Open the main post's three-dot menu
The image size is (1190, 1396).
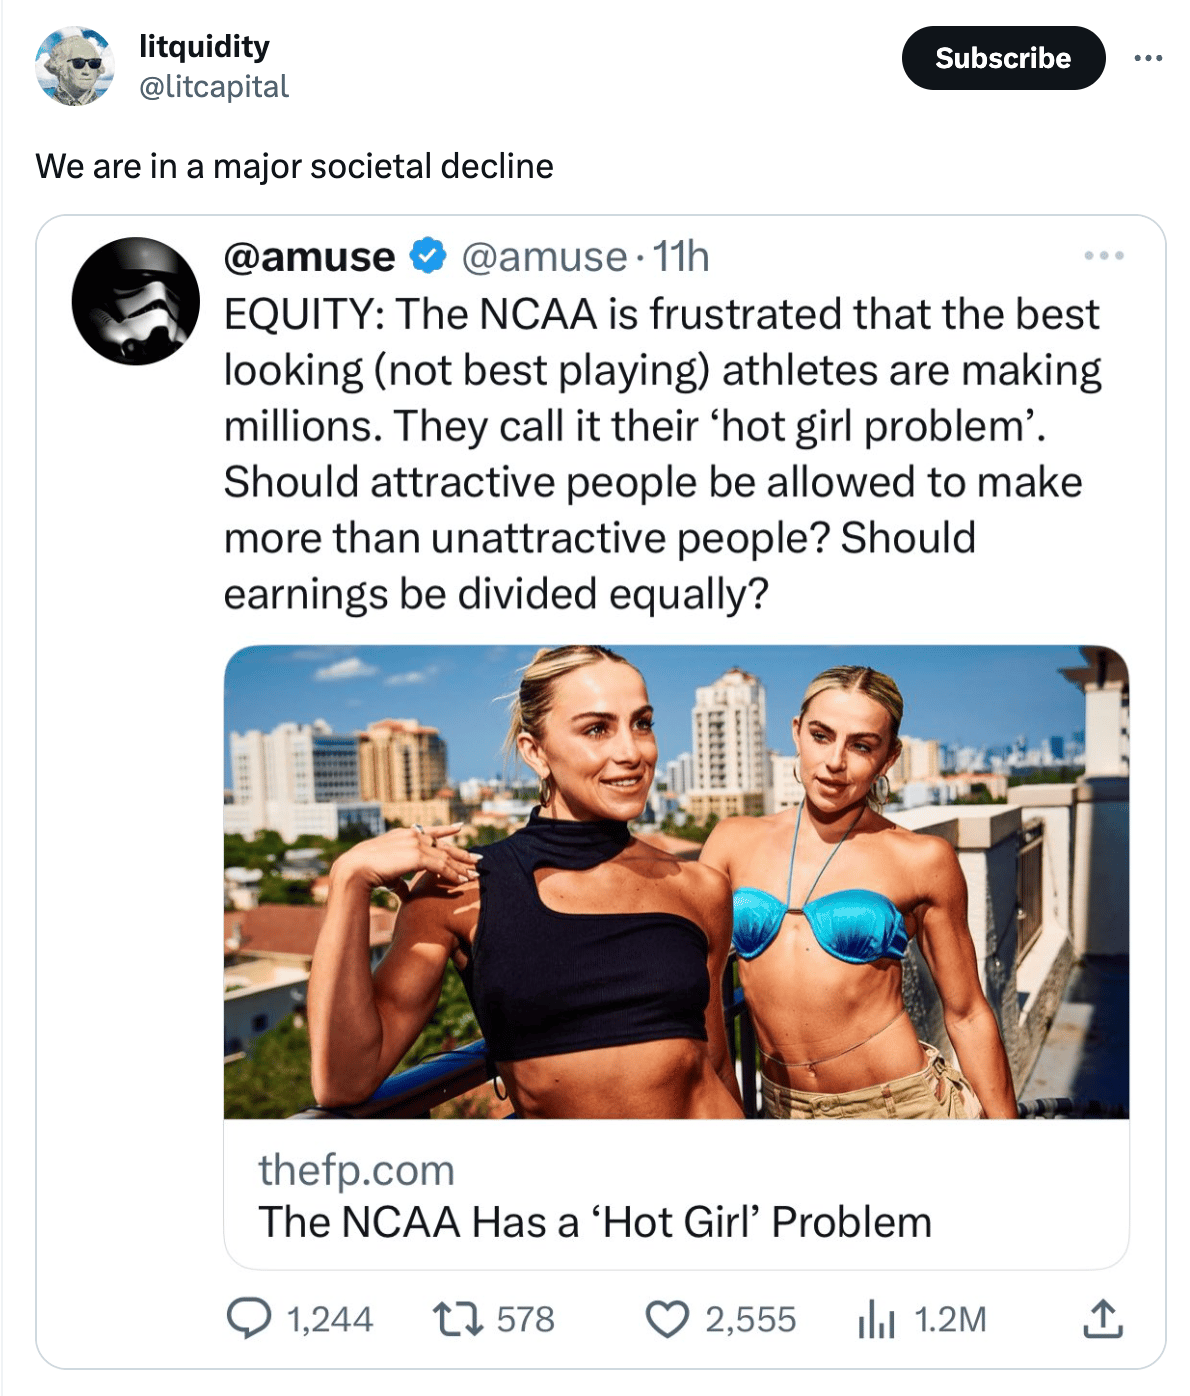tap(1147, 58)
